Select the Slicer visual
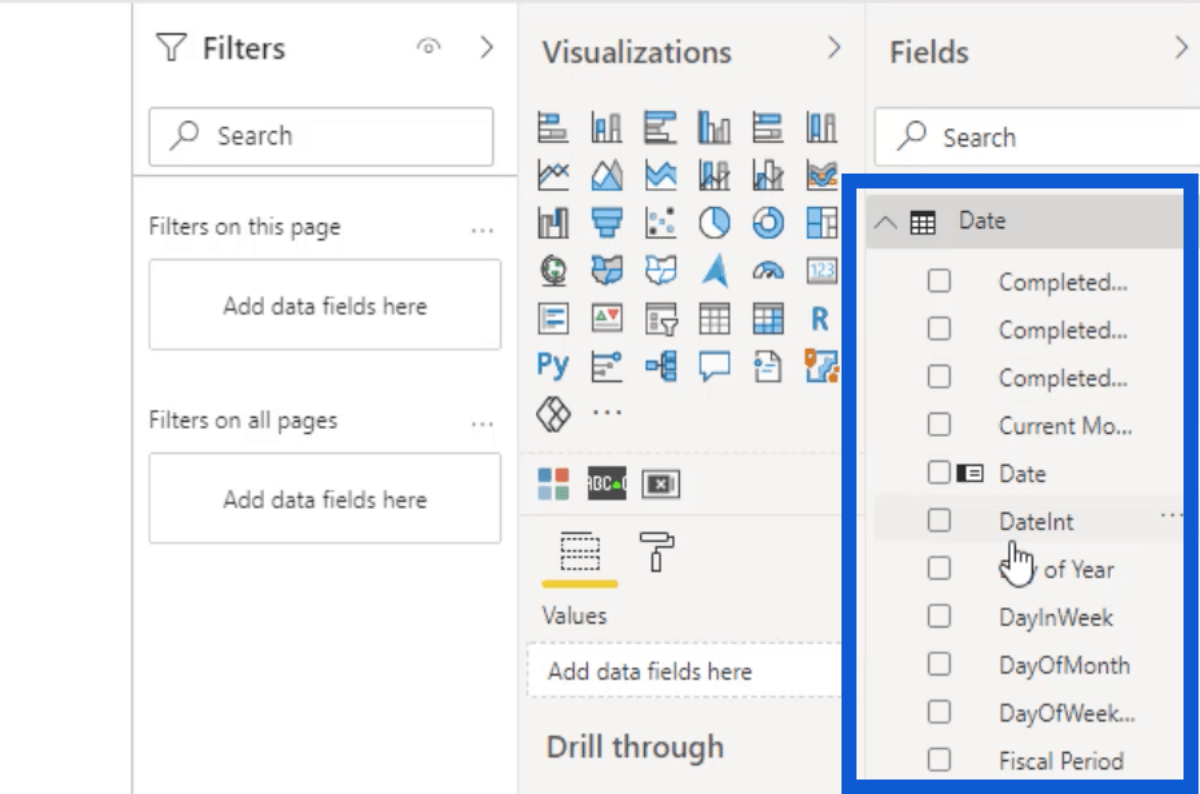 pyautogui.click(x=660, y=318)
